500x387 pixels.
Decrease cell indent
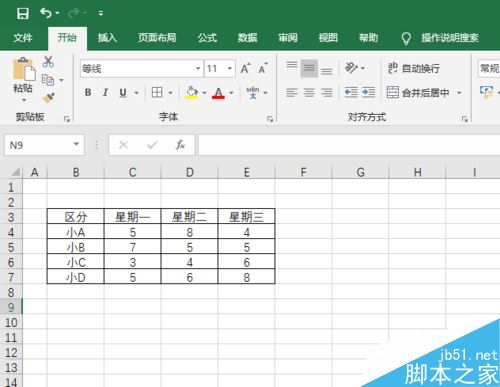(x=351, y=92)
